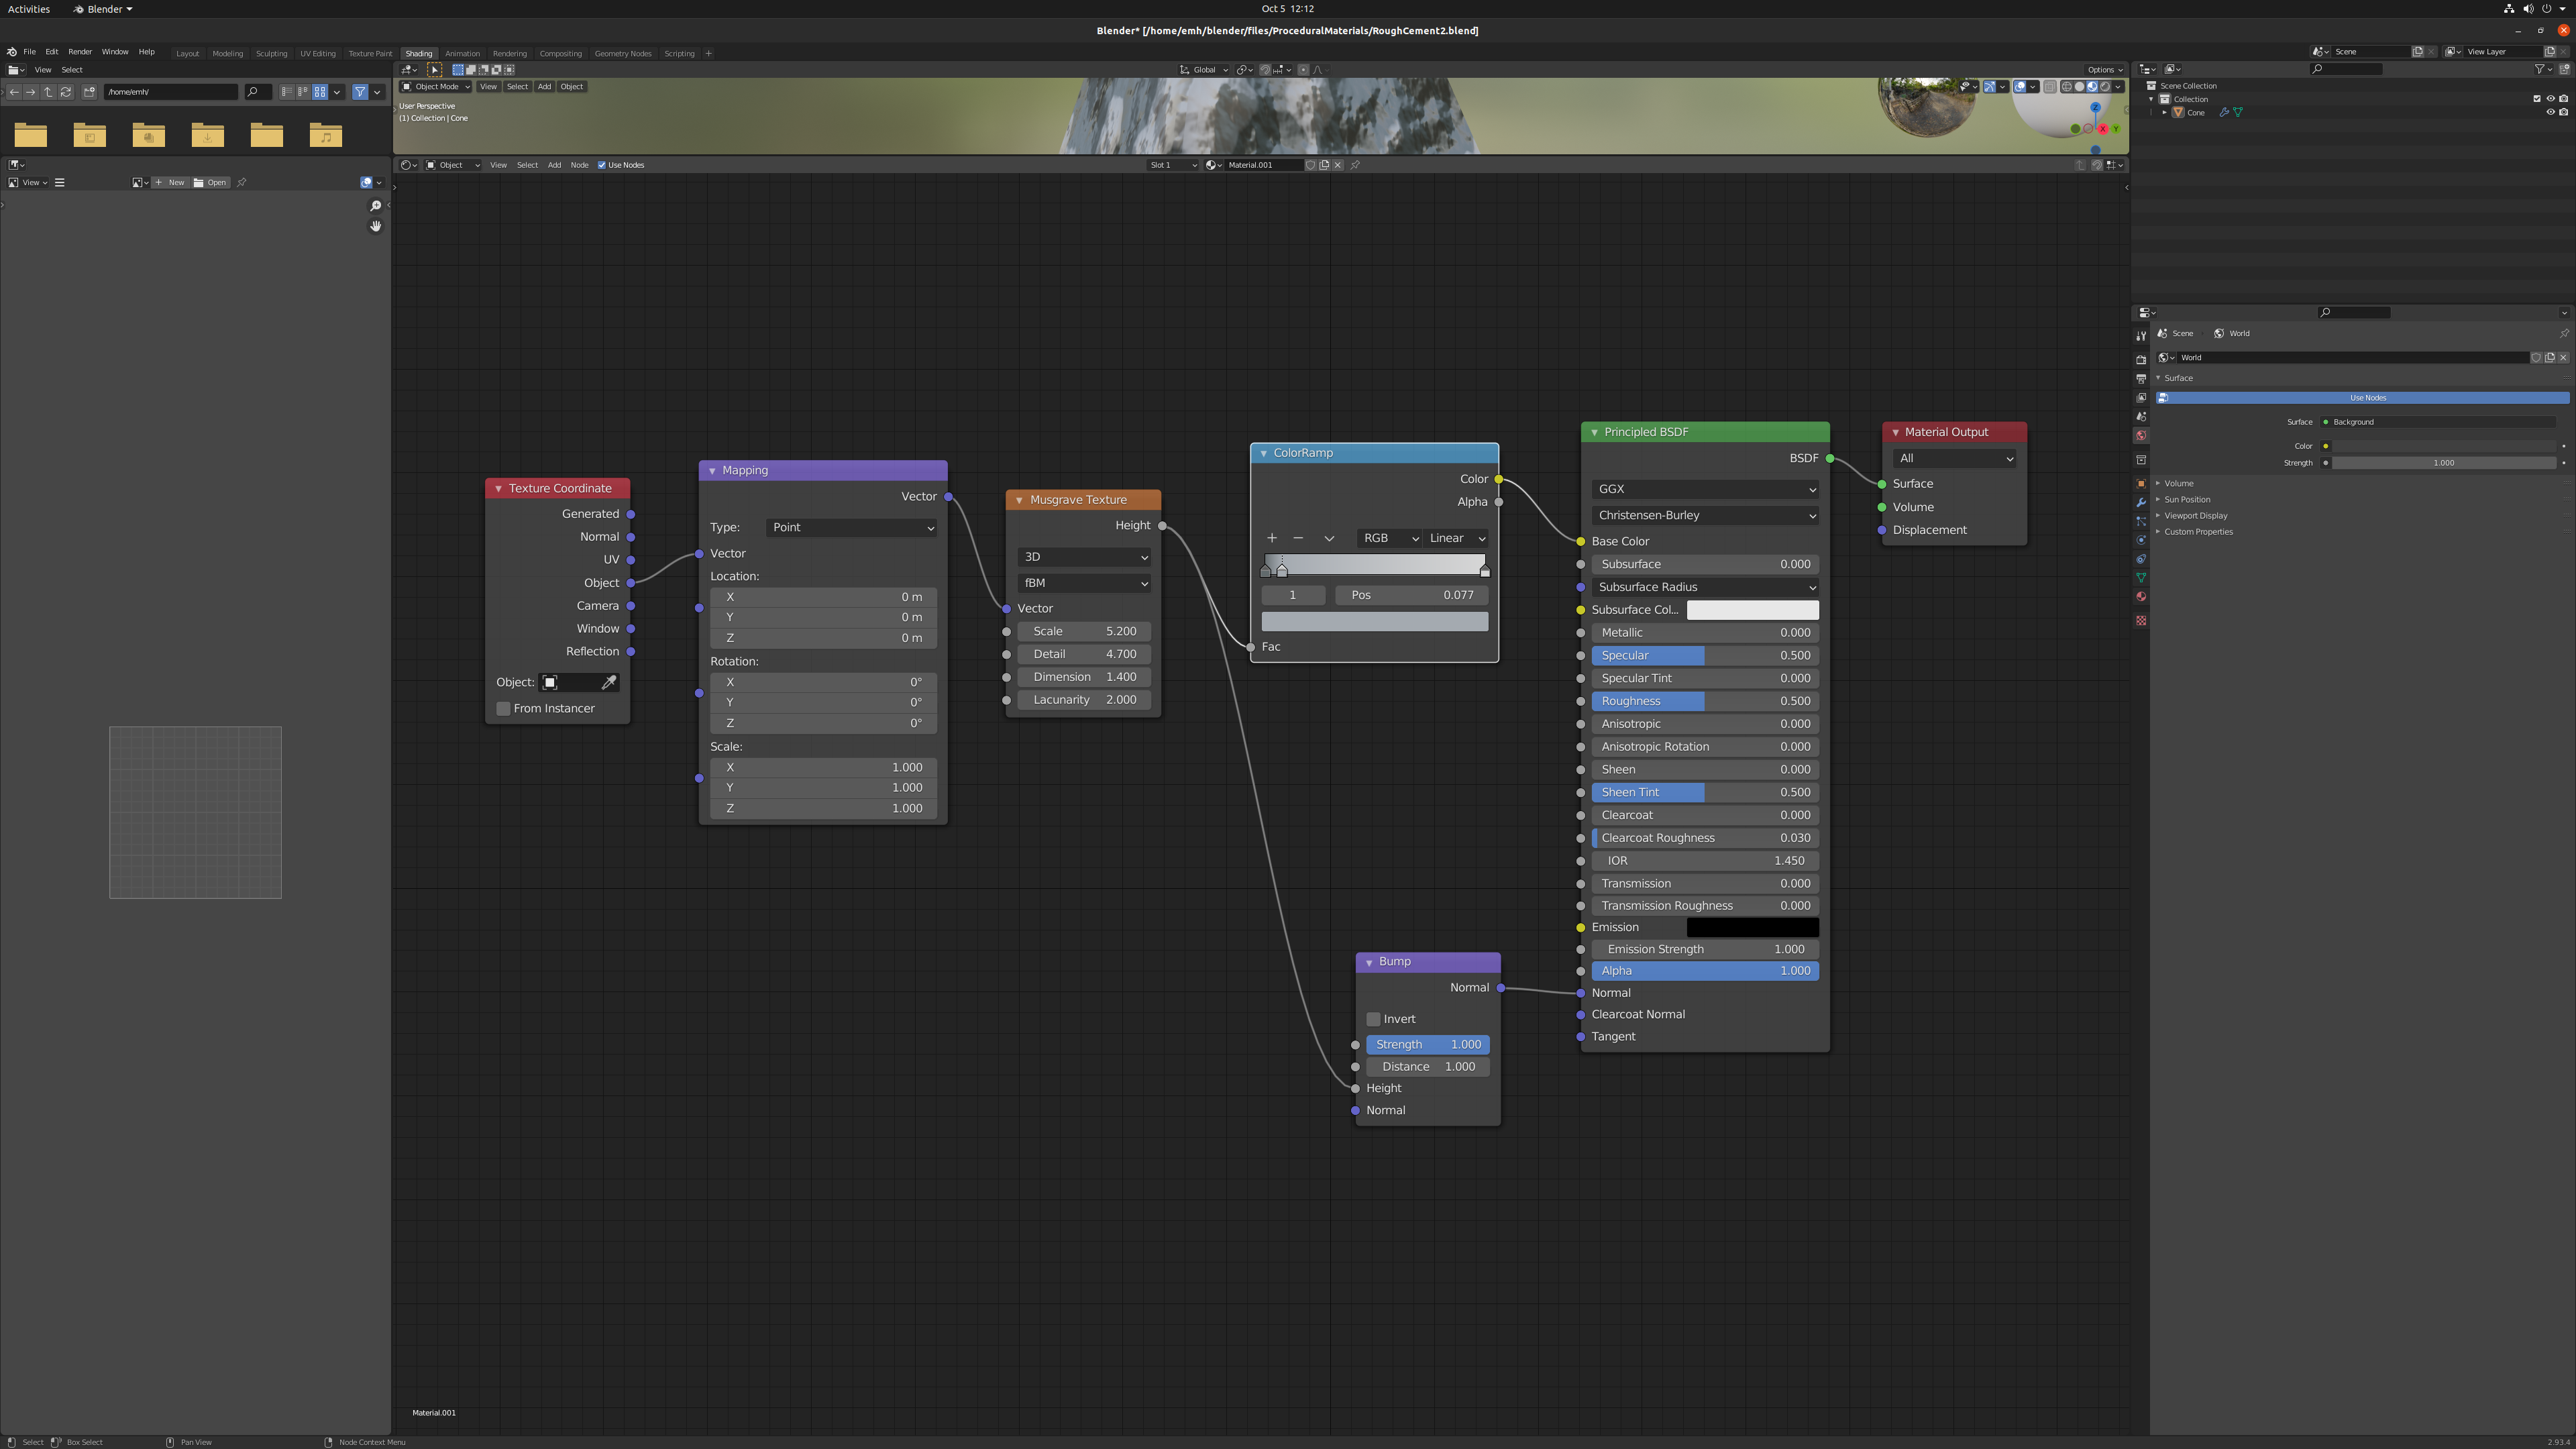
Task: Open Musgrave fBM type dropdown
Action: point(1084,583)
